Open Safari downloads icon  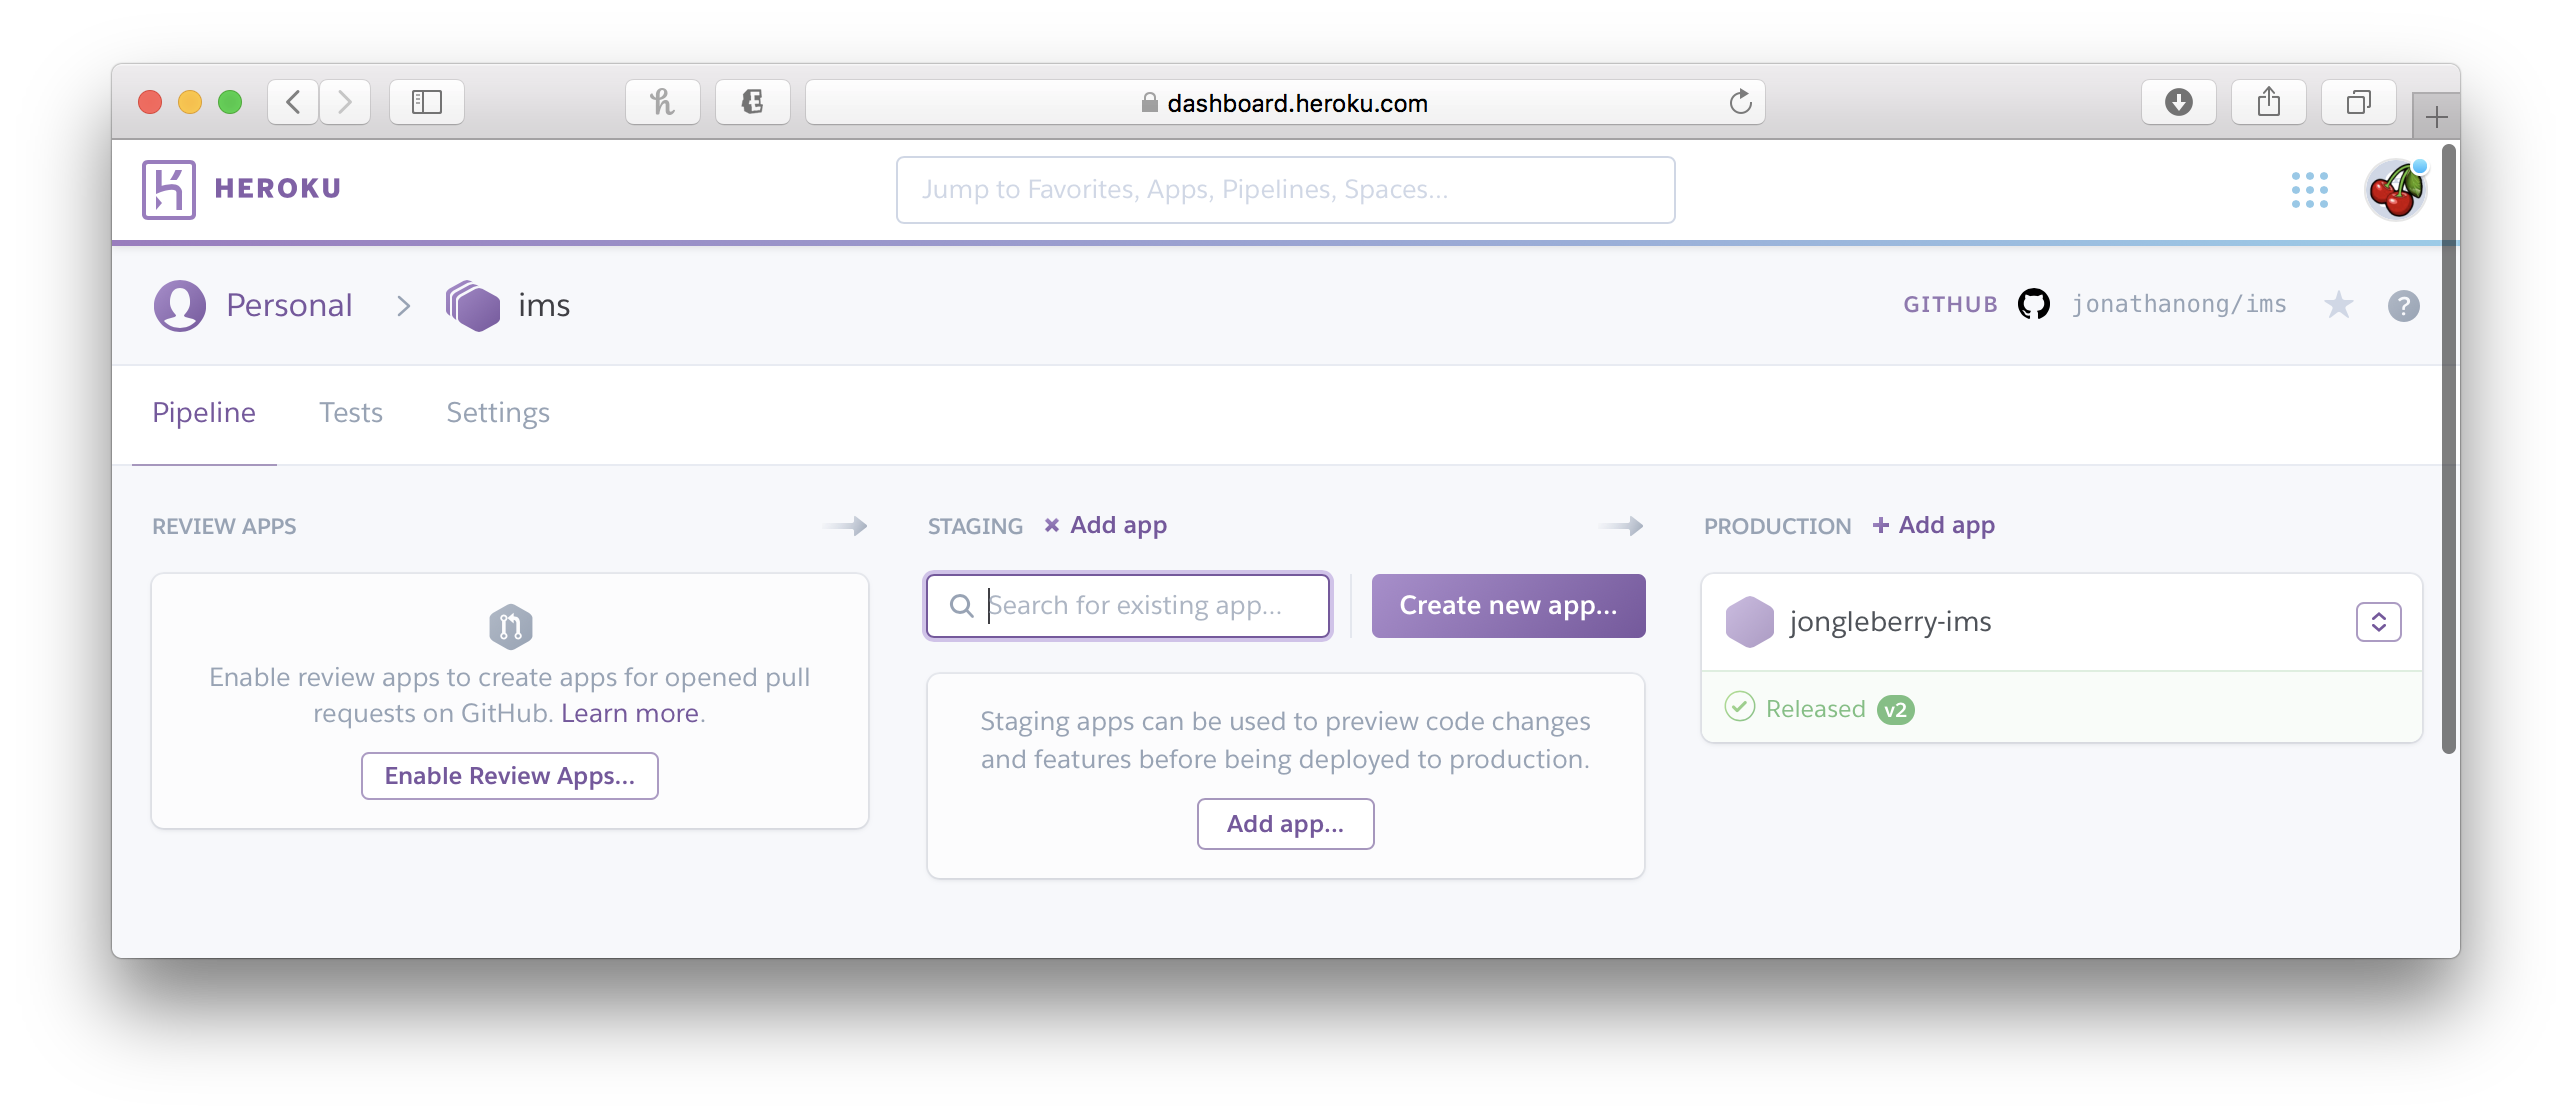point(2178,102)
